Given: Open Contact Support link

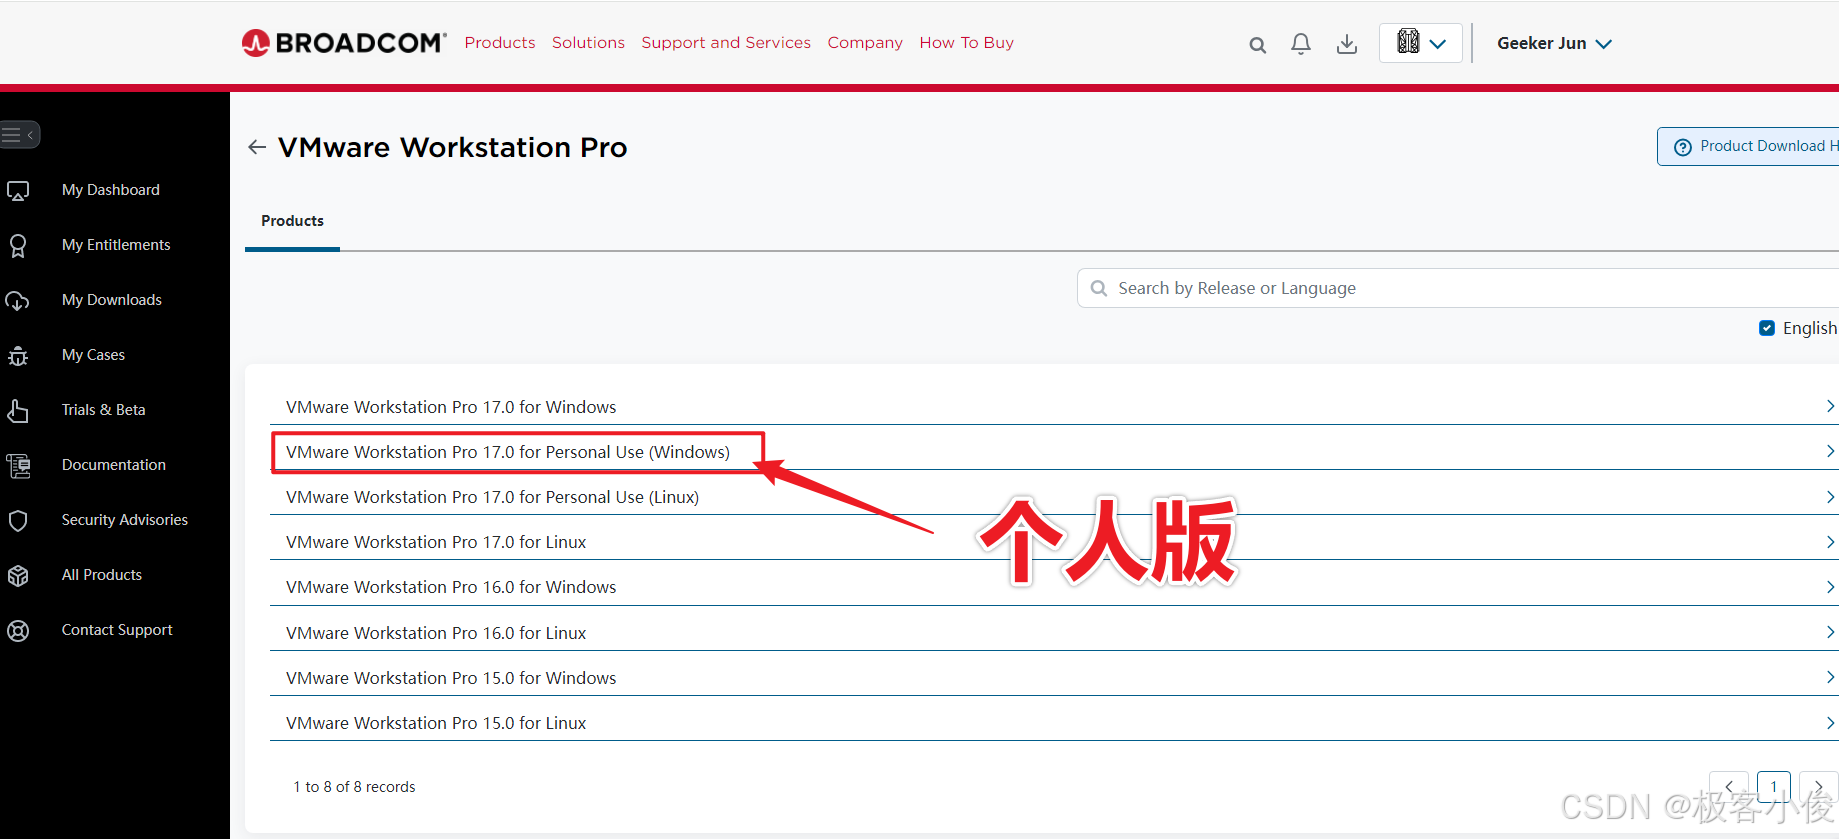Looking at the screenshot, I should coord(117,630).
